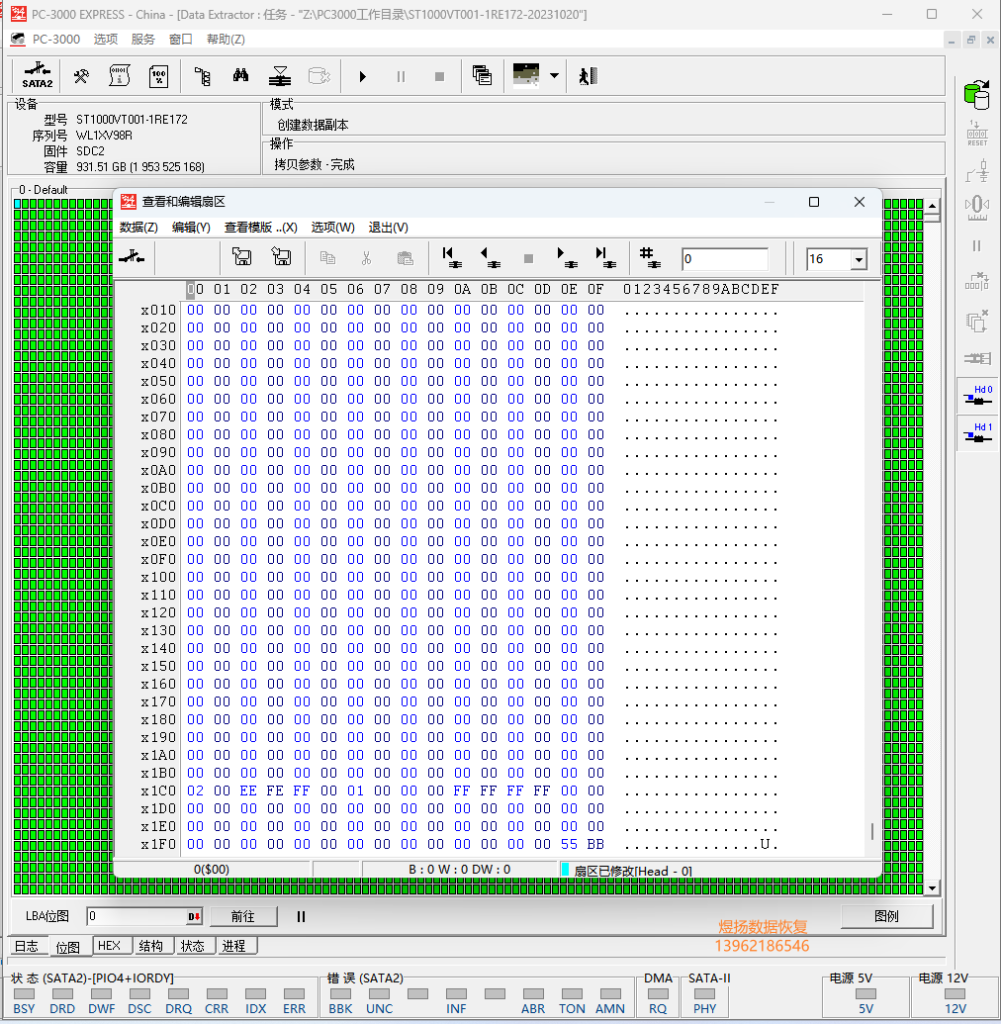Click the binoculars search icon
This screenshot has height=1024, width=1001.
click(x=241, y=76)
